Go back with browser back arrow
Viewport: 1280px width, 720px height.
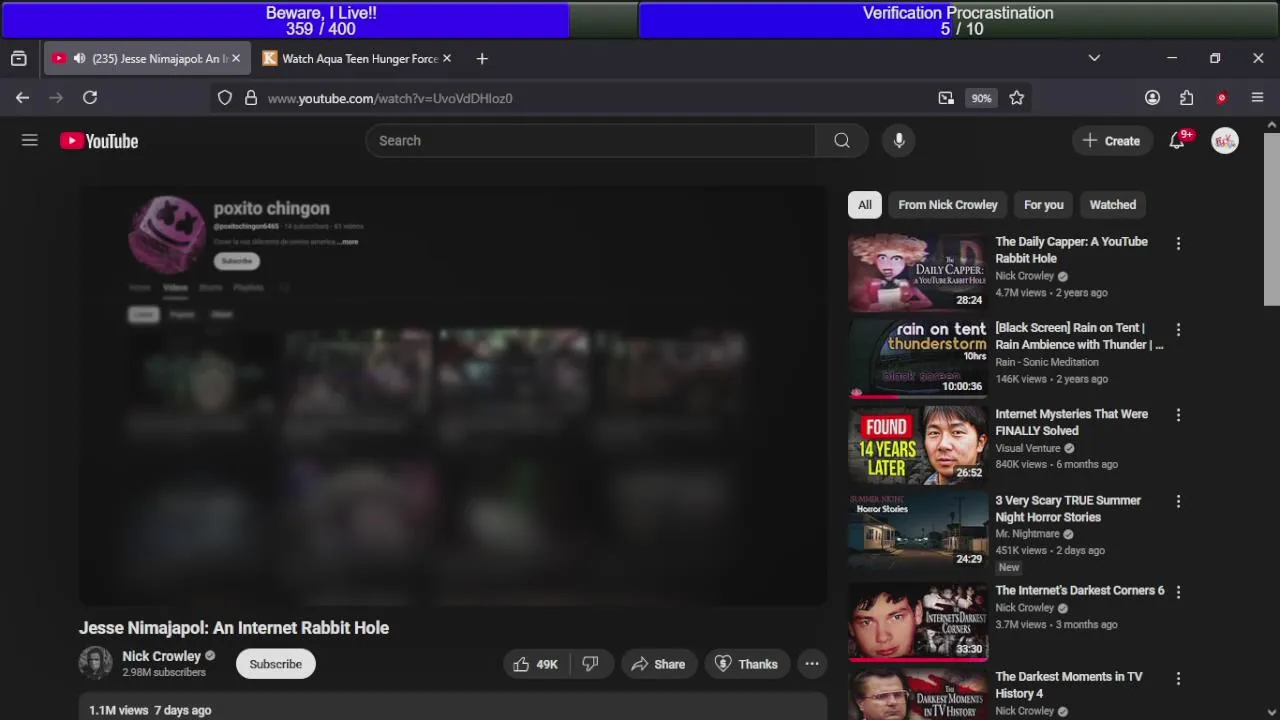pos(23,98)
